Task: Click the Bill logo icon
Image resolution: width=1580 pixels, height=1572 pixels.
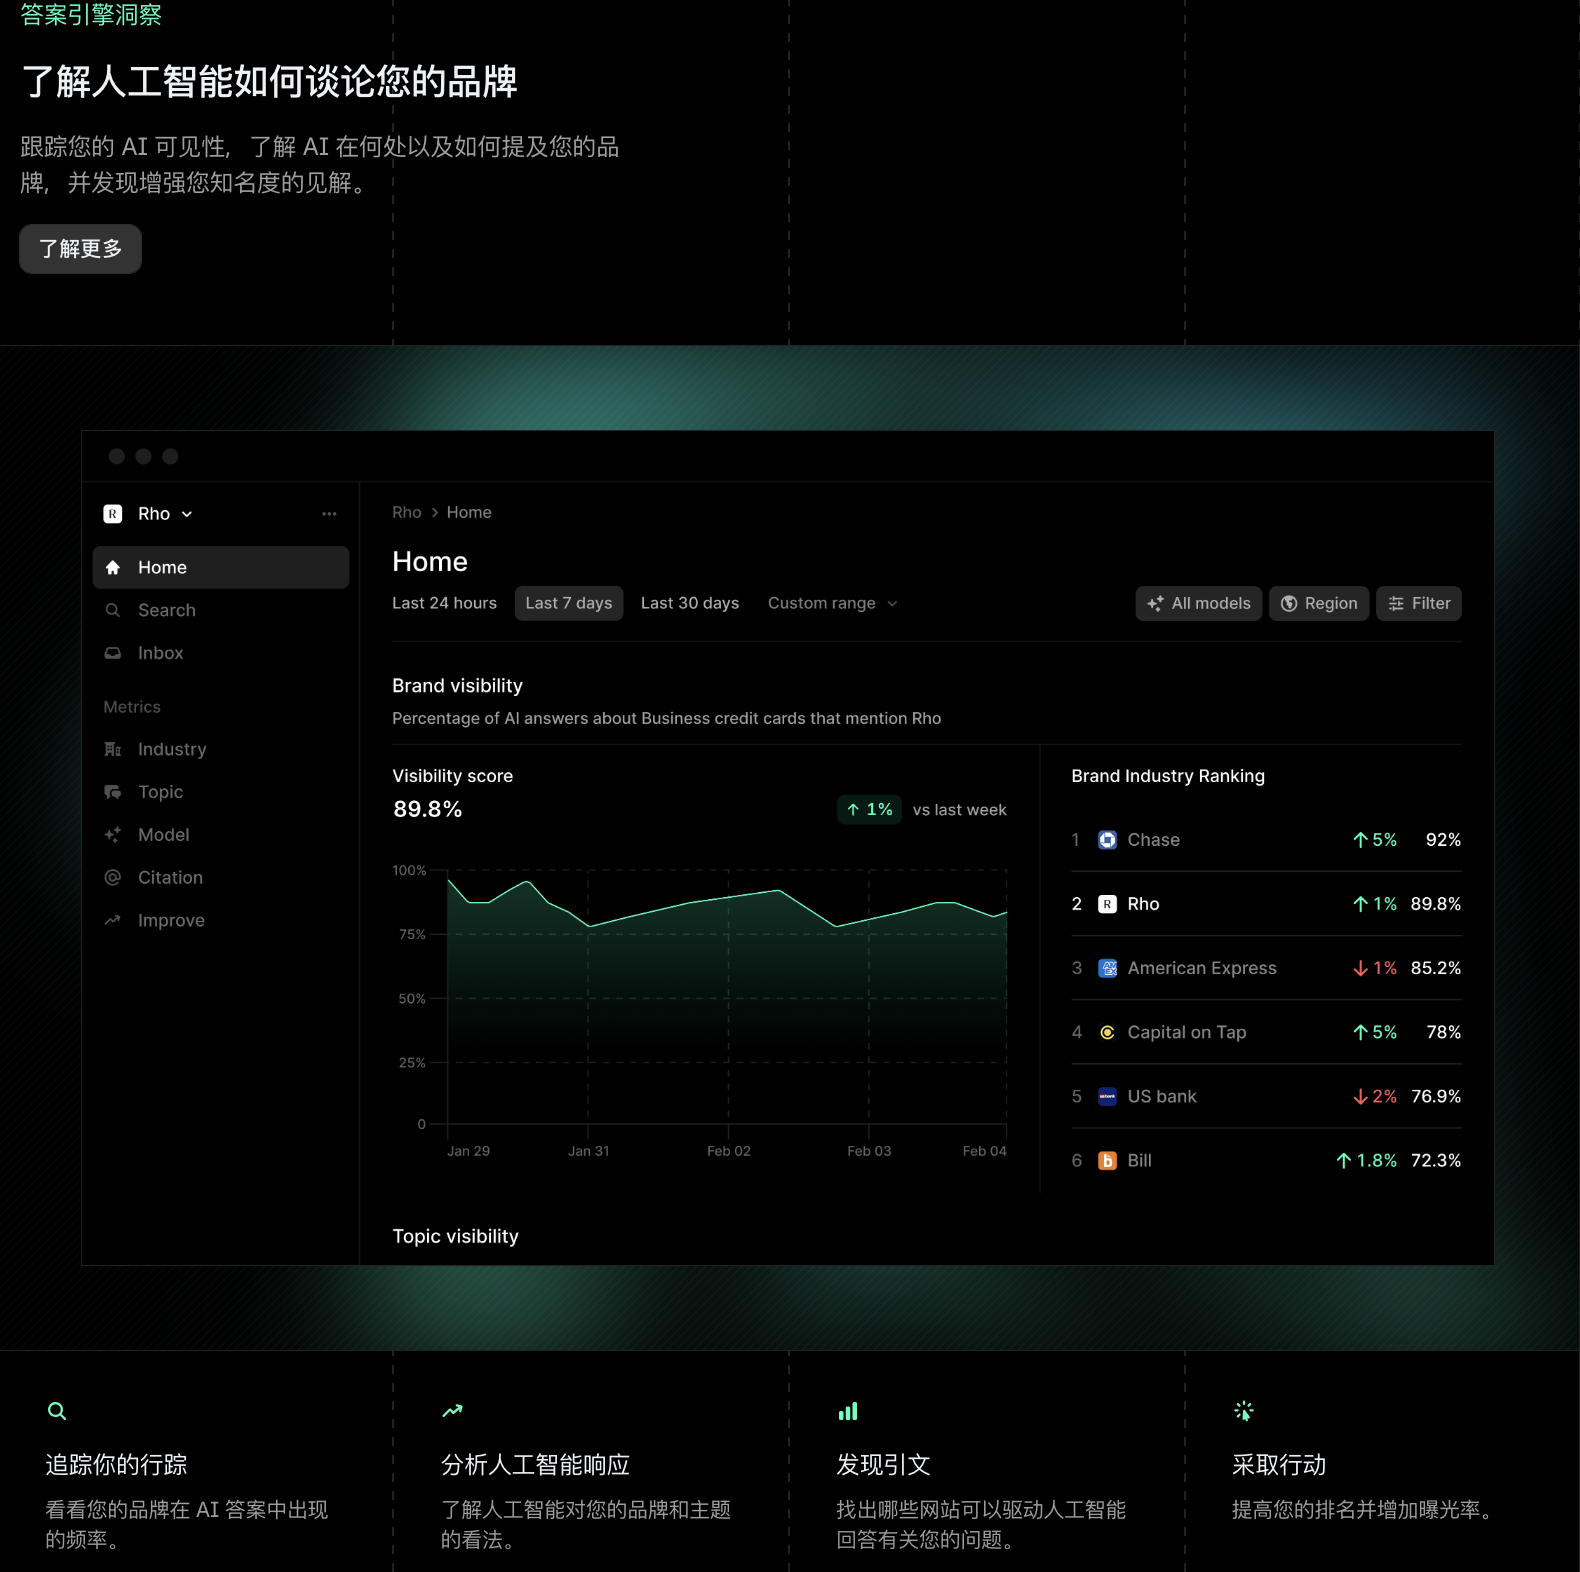Action: point(1108,1160)
